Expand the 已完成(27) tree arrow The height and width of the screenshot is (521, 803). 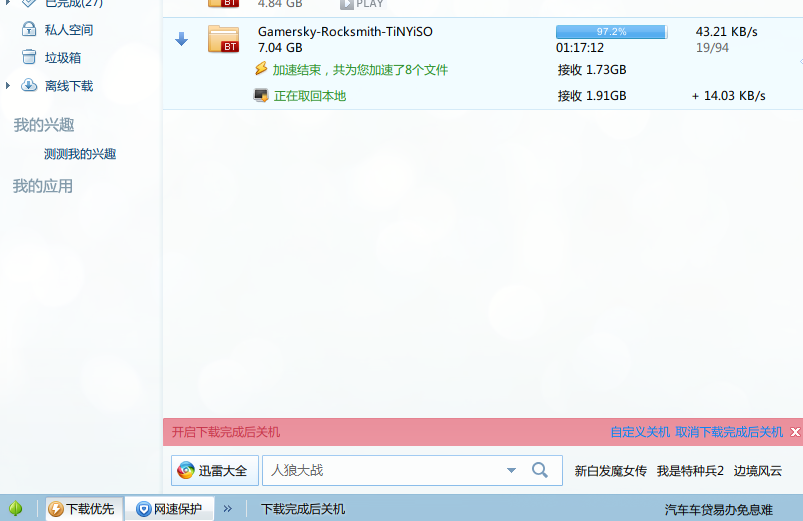(8, 3)
